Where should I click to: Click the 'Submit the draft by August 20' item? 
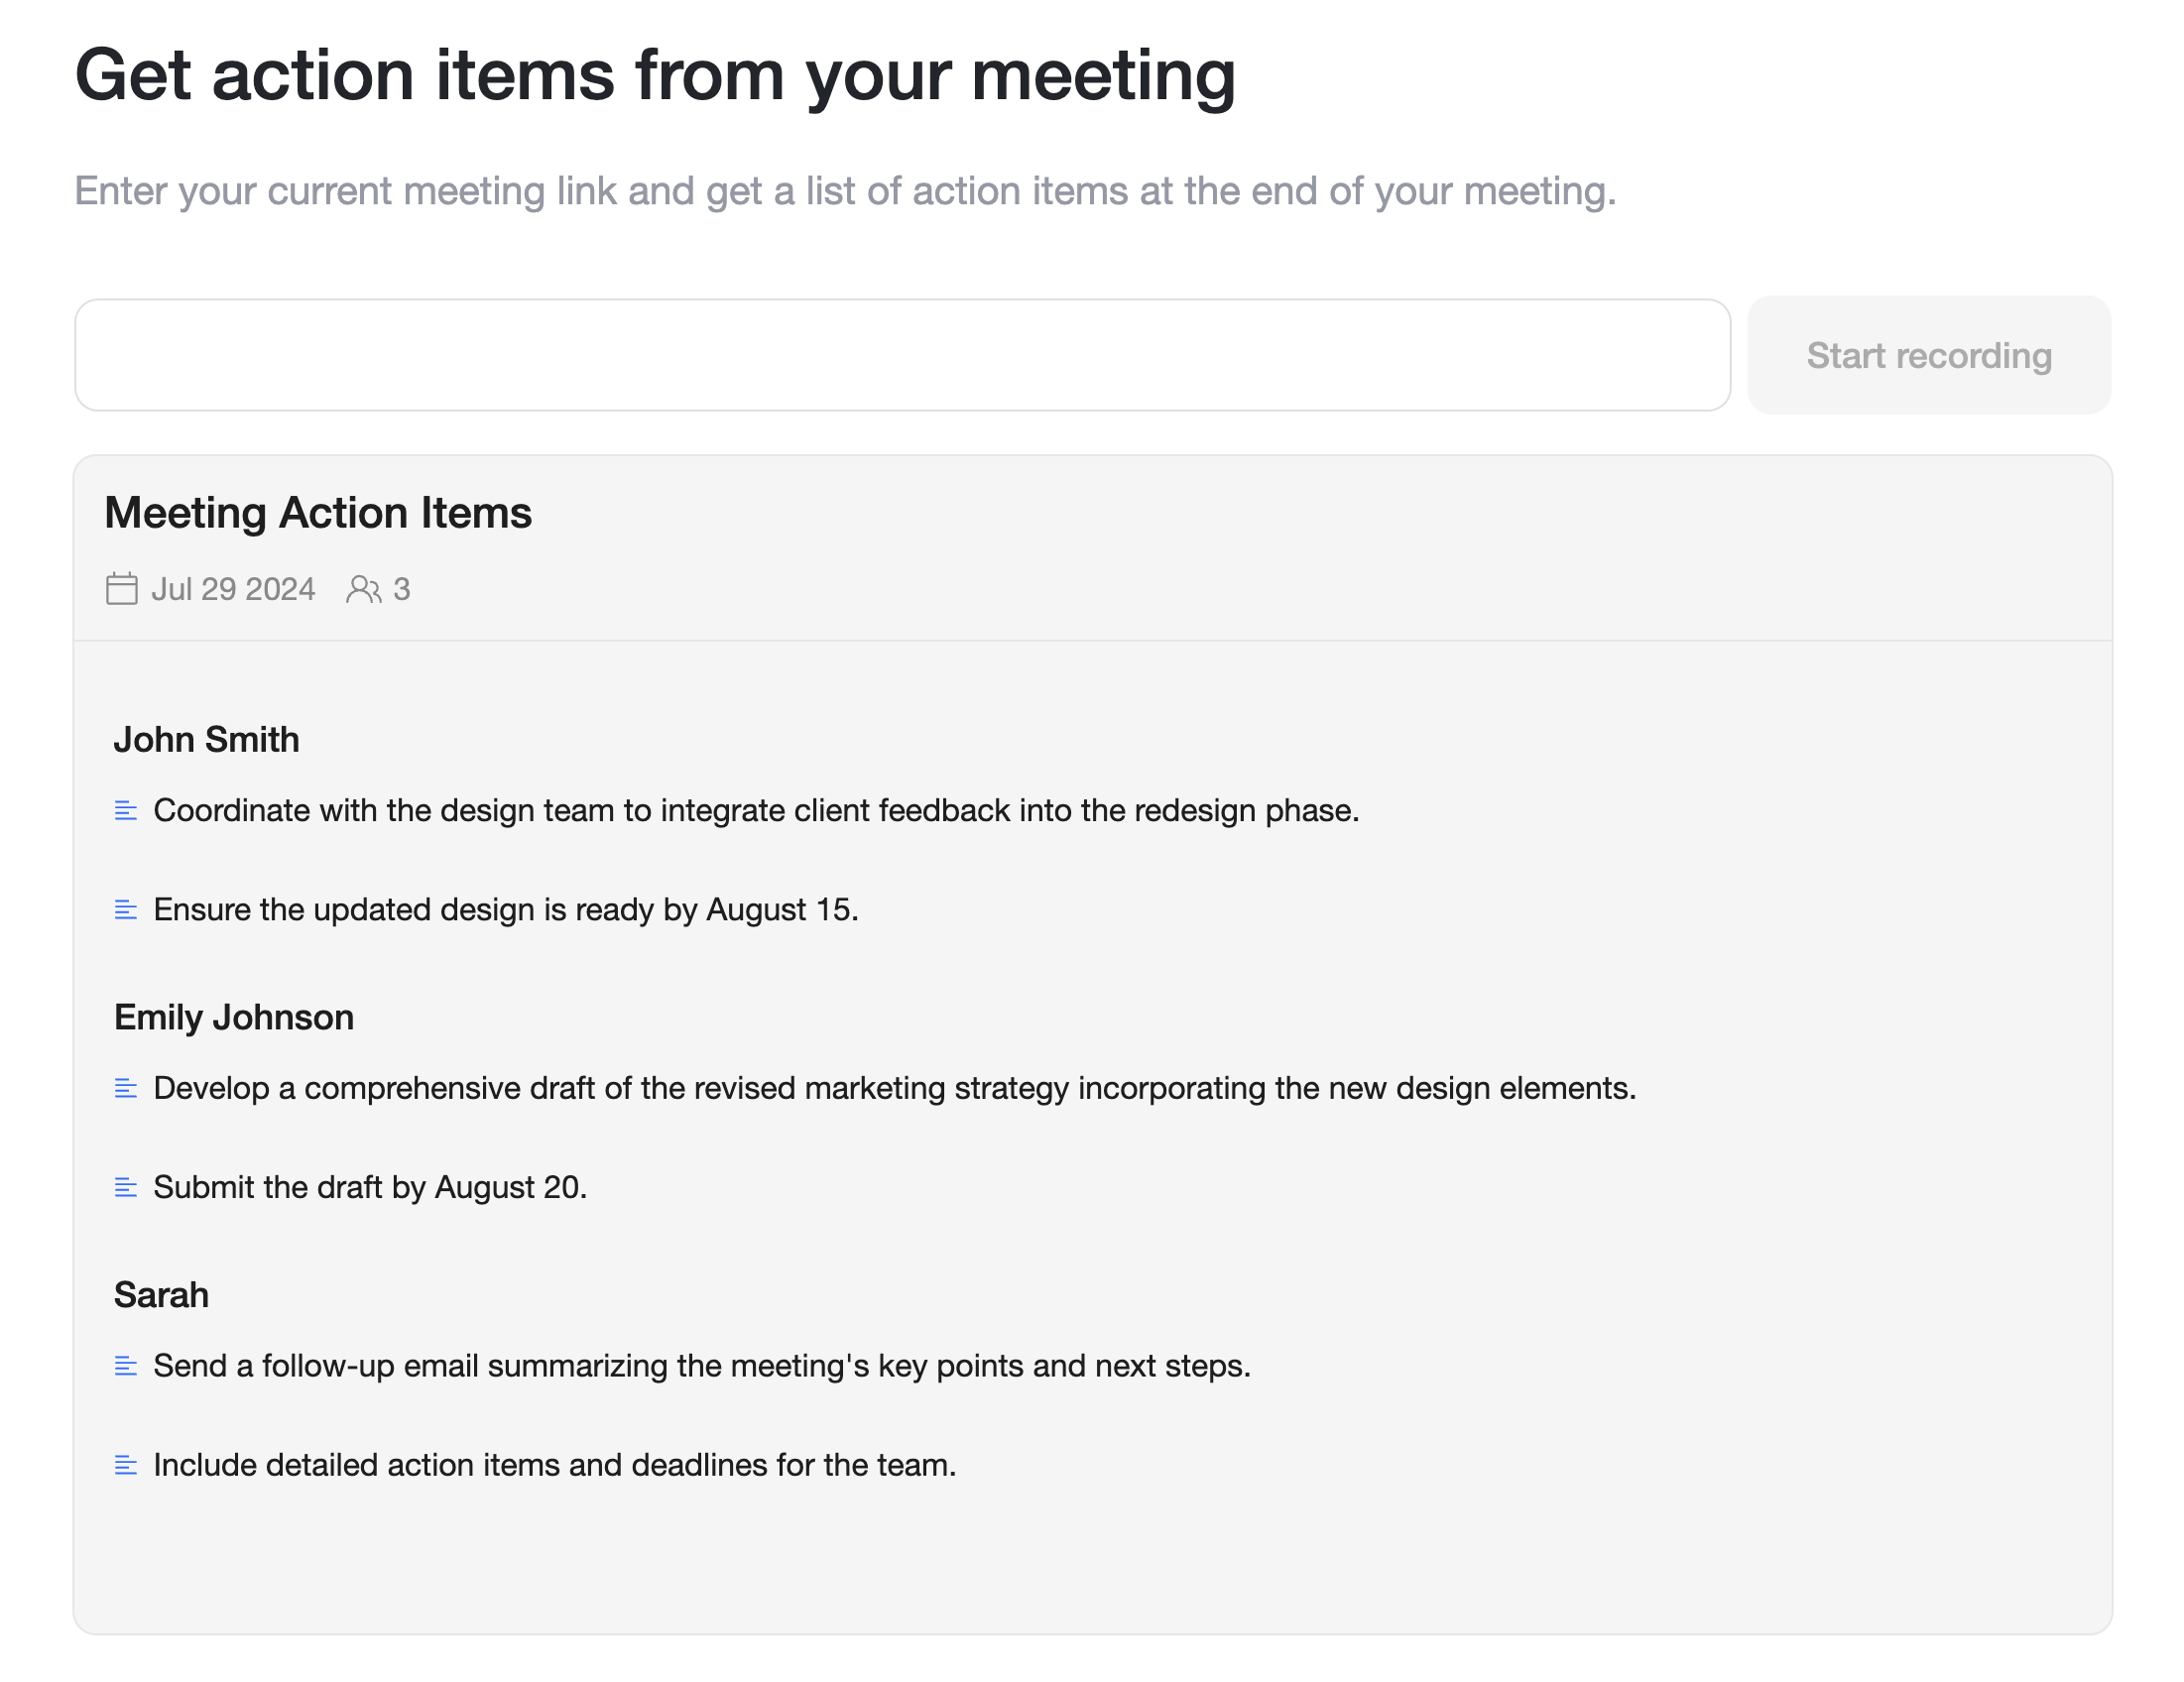[x=370, y=1187]
